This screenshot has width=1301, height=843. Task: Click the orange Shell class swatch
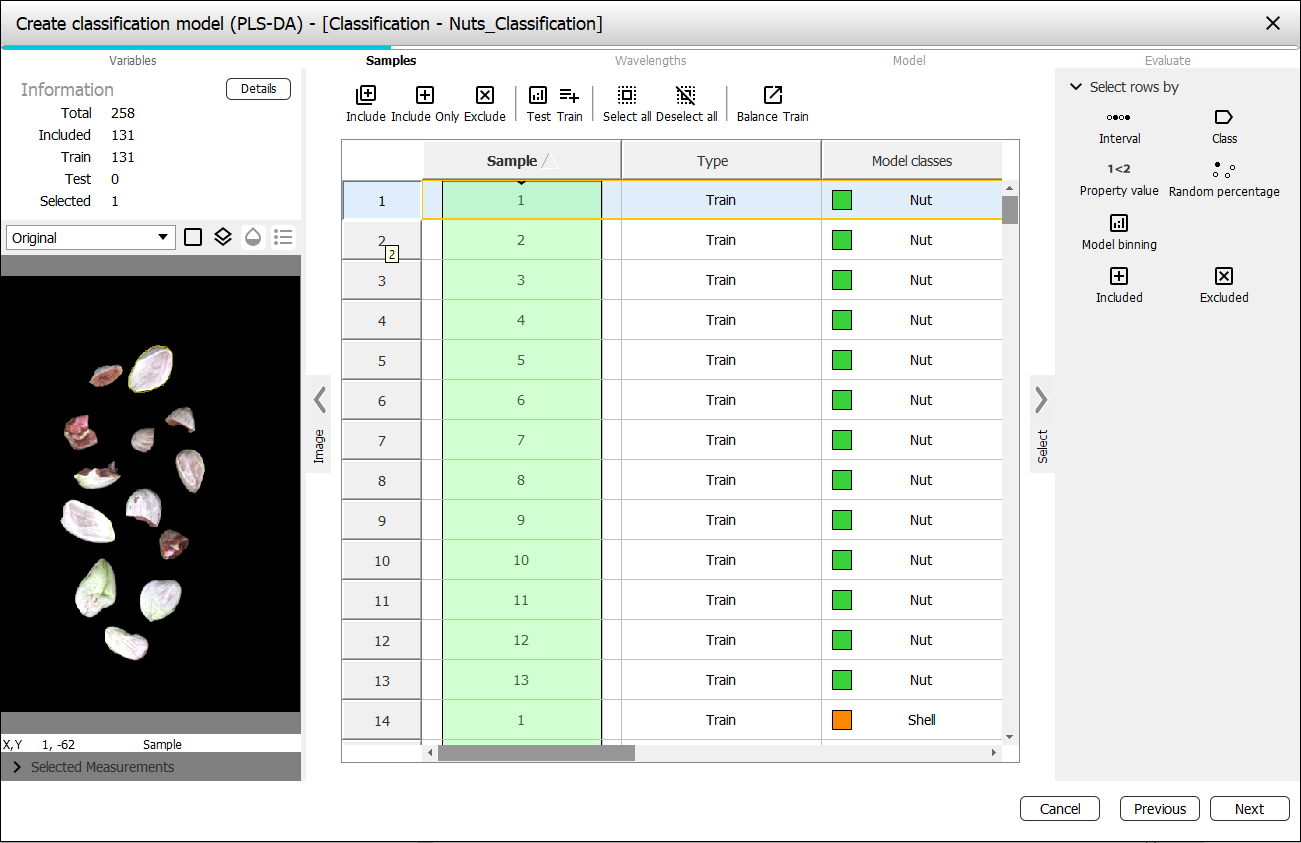(x=842, y=720)
